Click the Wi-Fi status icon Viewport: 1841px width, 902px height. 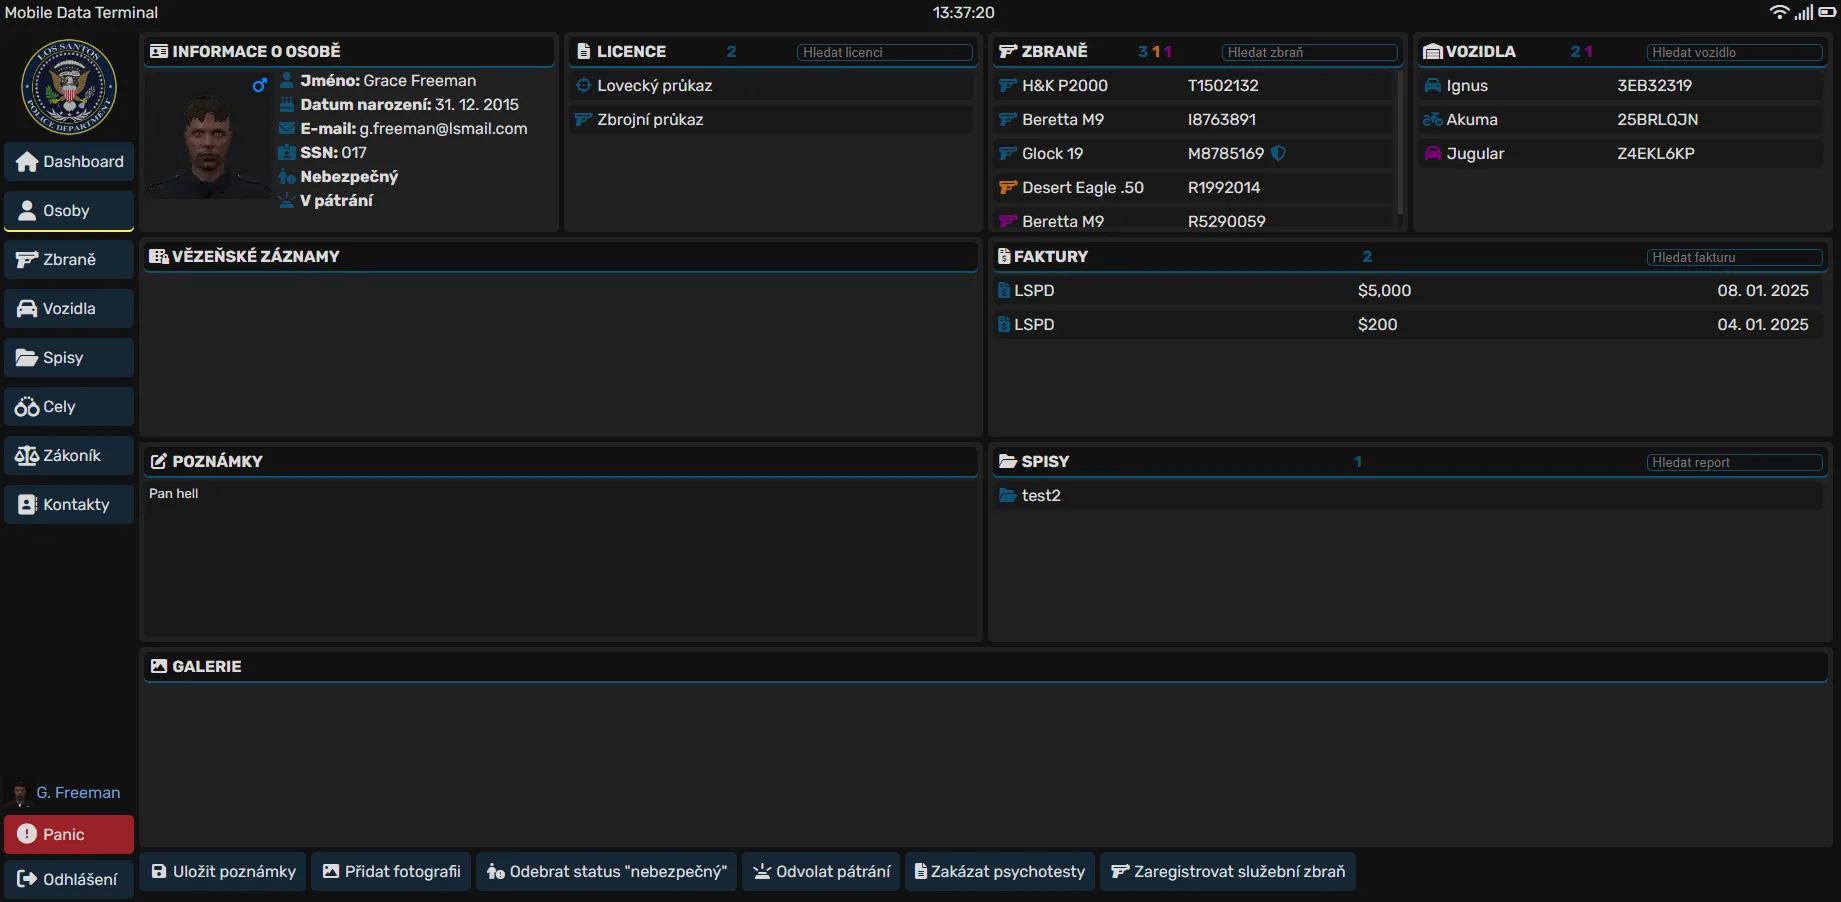[x=1780, y=12]
